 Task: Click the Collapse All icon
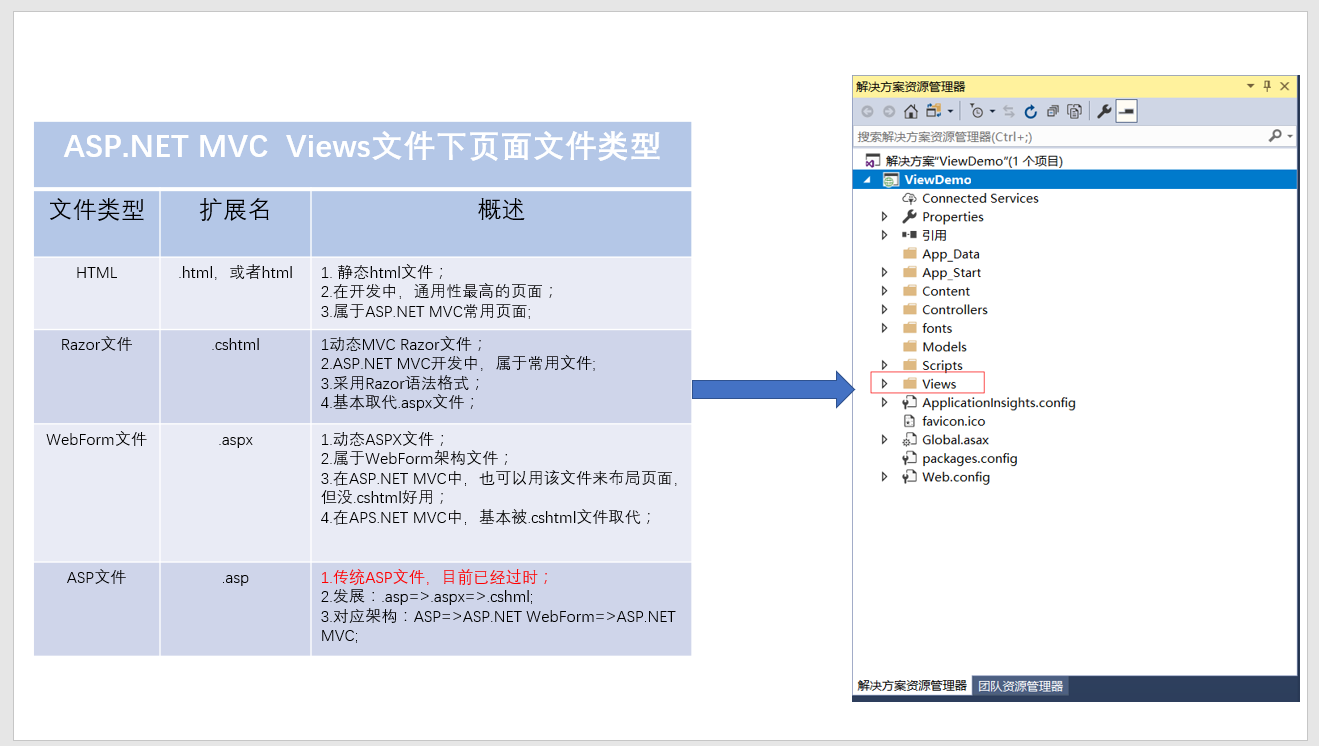pyautogui.click(x=1053, y=112)
